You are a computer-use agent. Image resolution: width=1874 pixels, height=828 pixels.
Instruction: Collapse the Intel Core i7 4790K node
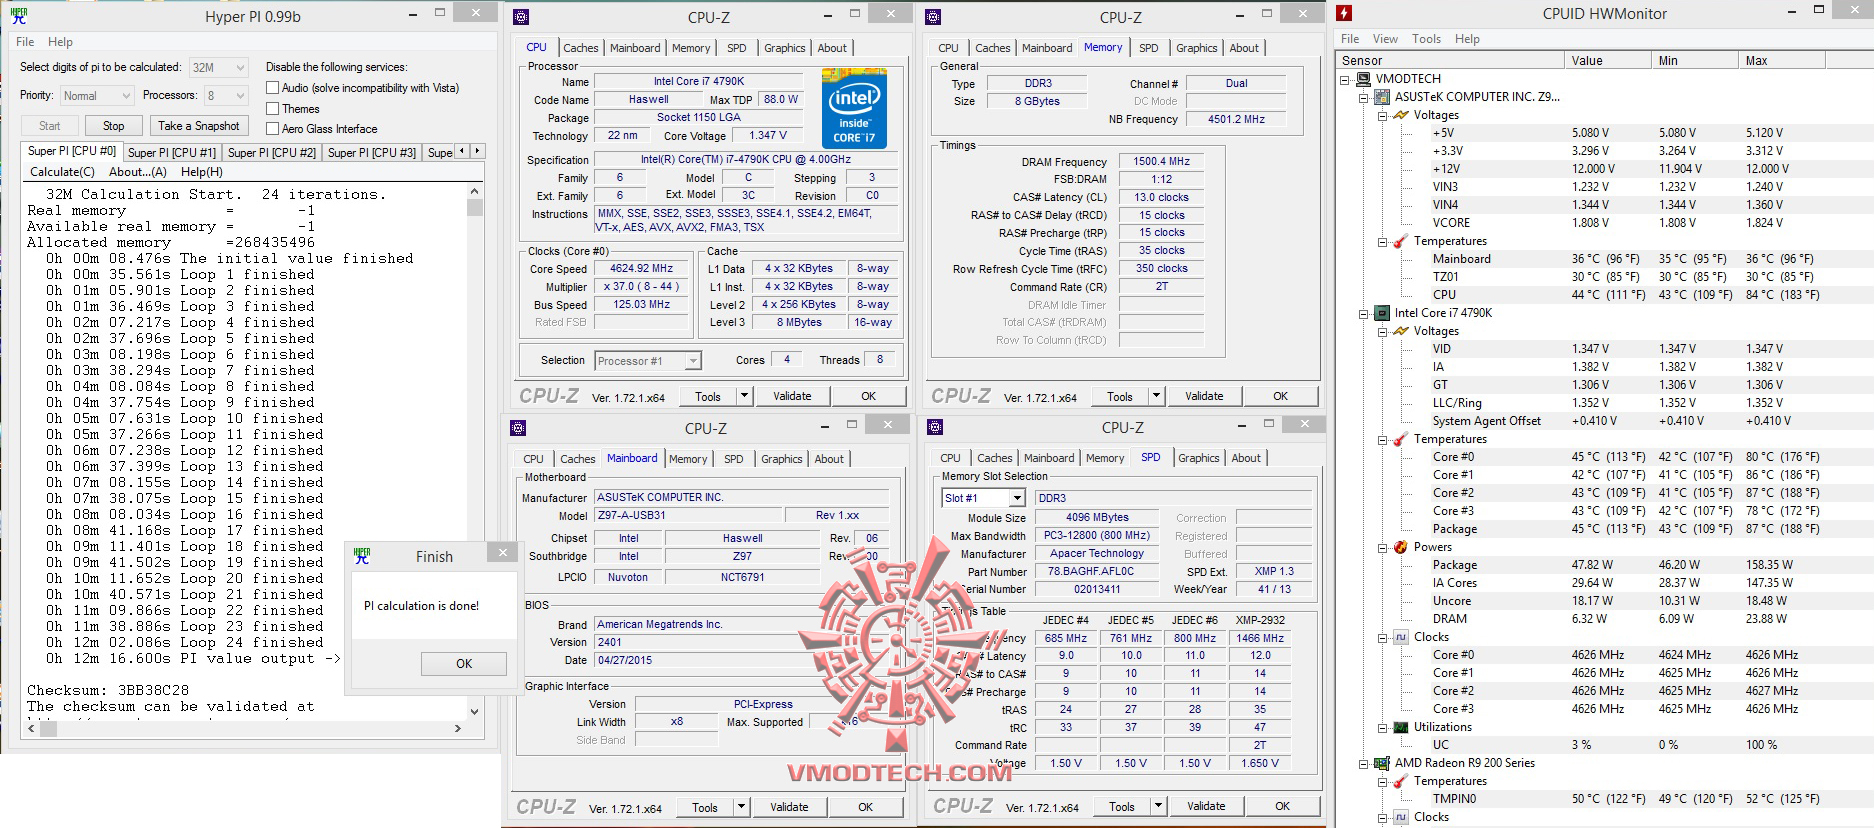click(x=1363, y=313)
